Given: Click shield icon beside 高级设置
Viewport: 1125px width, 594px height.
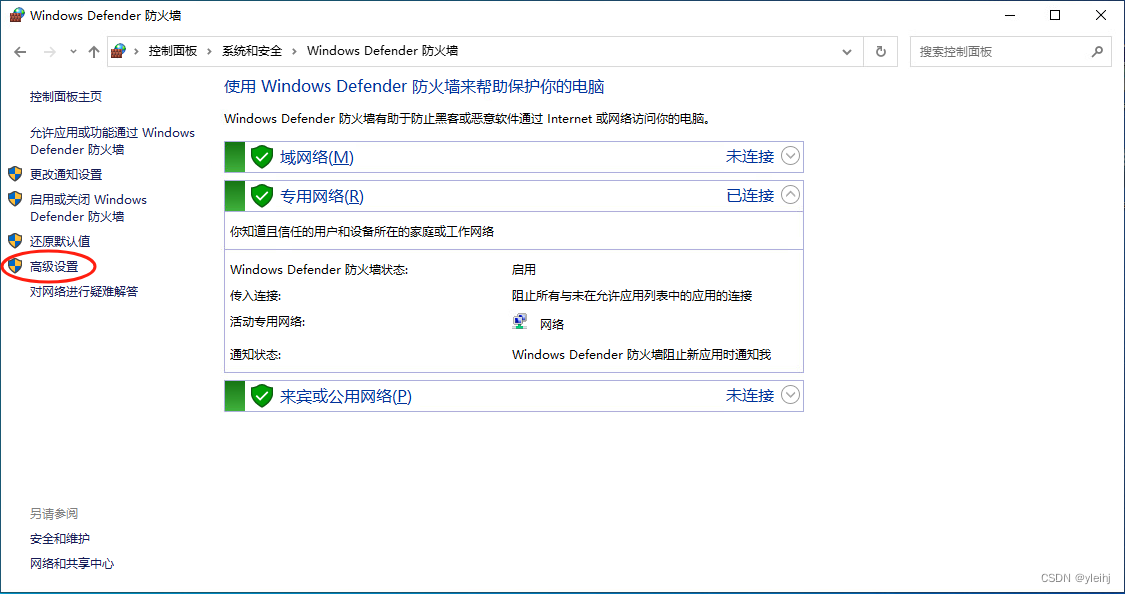Looking at the screenshot, I should [15, 265].
